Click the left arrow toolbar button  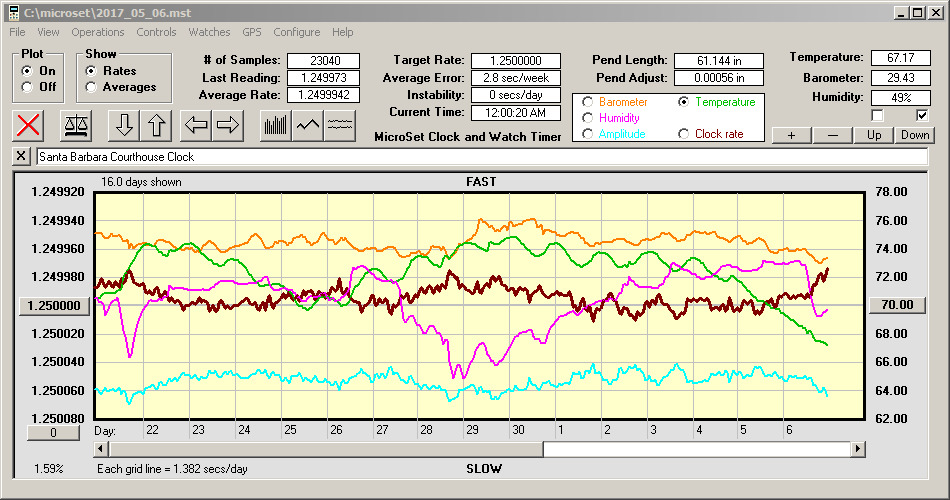pyautogui.click(x=196, y=125)
